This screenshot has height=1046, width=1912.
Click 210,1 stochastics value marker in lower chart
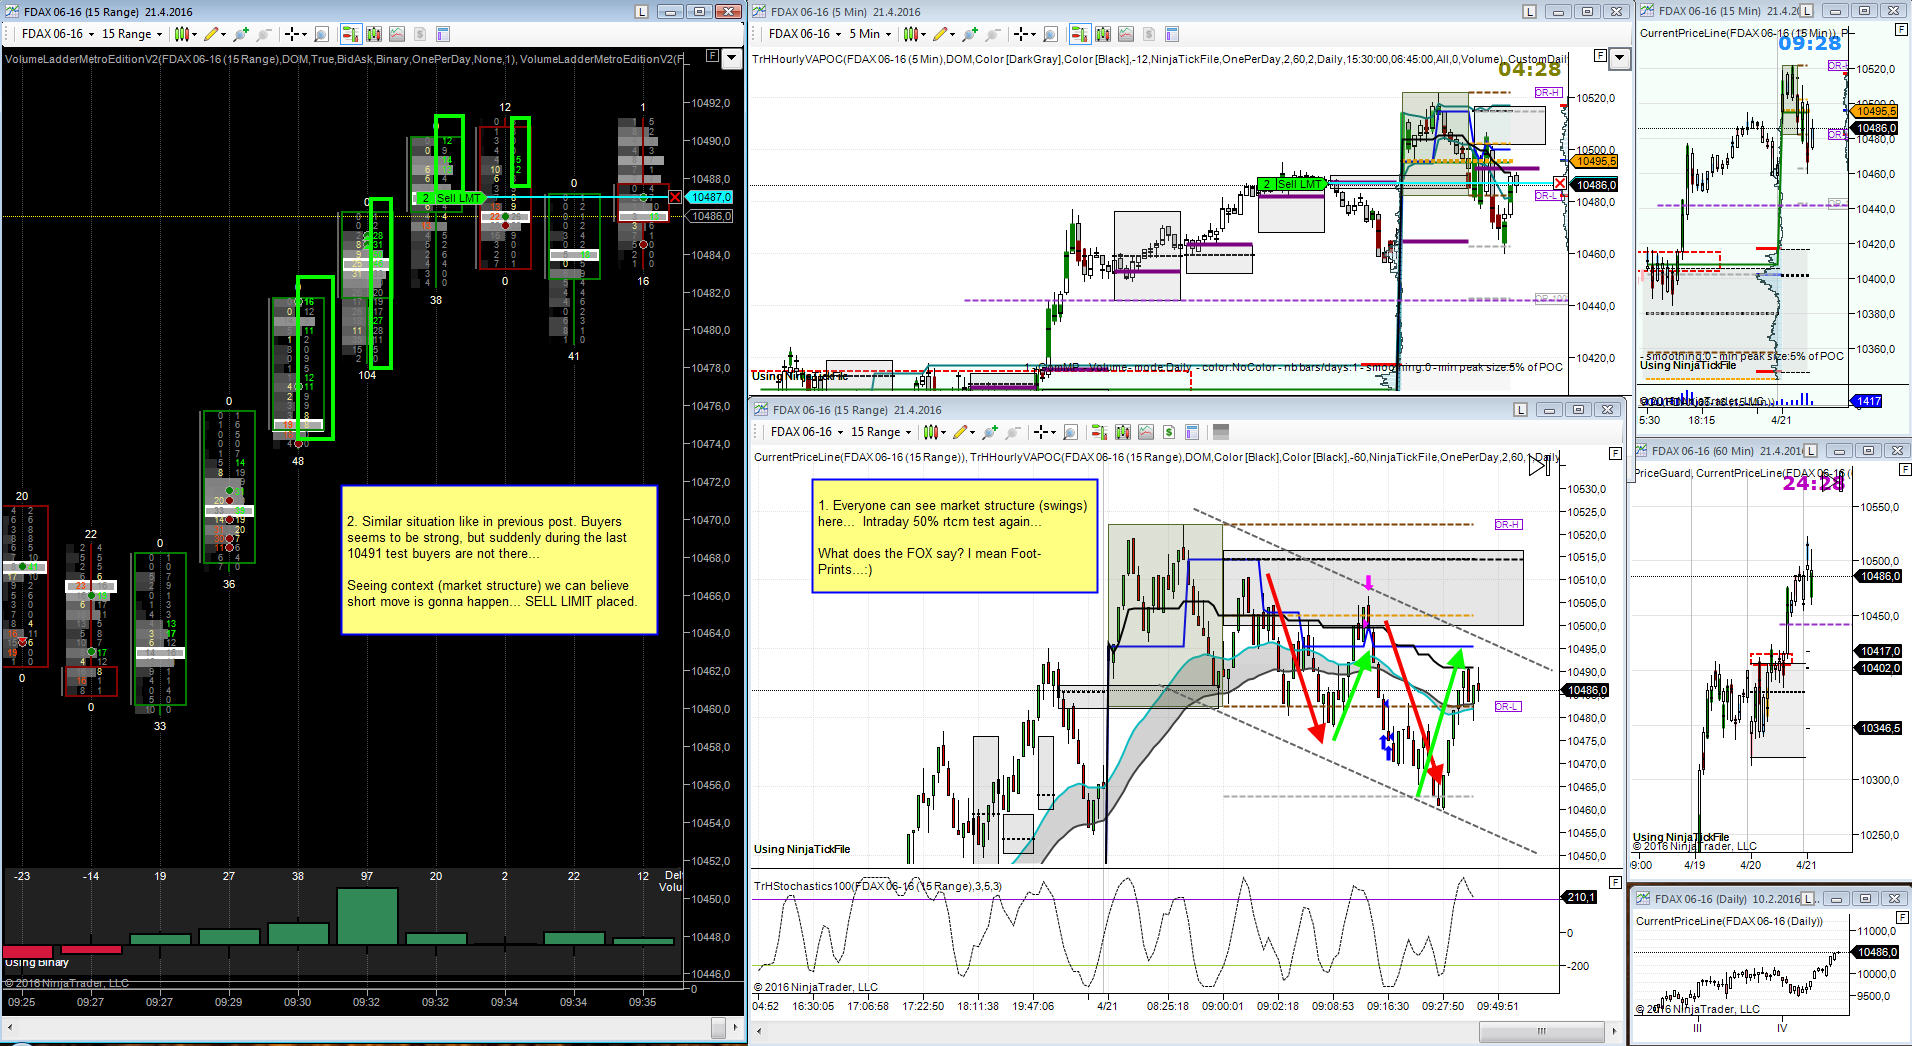[x=1581, y=897]
